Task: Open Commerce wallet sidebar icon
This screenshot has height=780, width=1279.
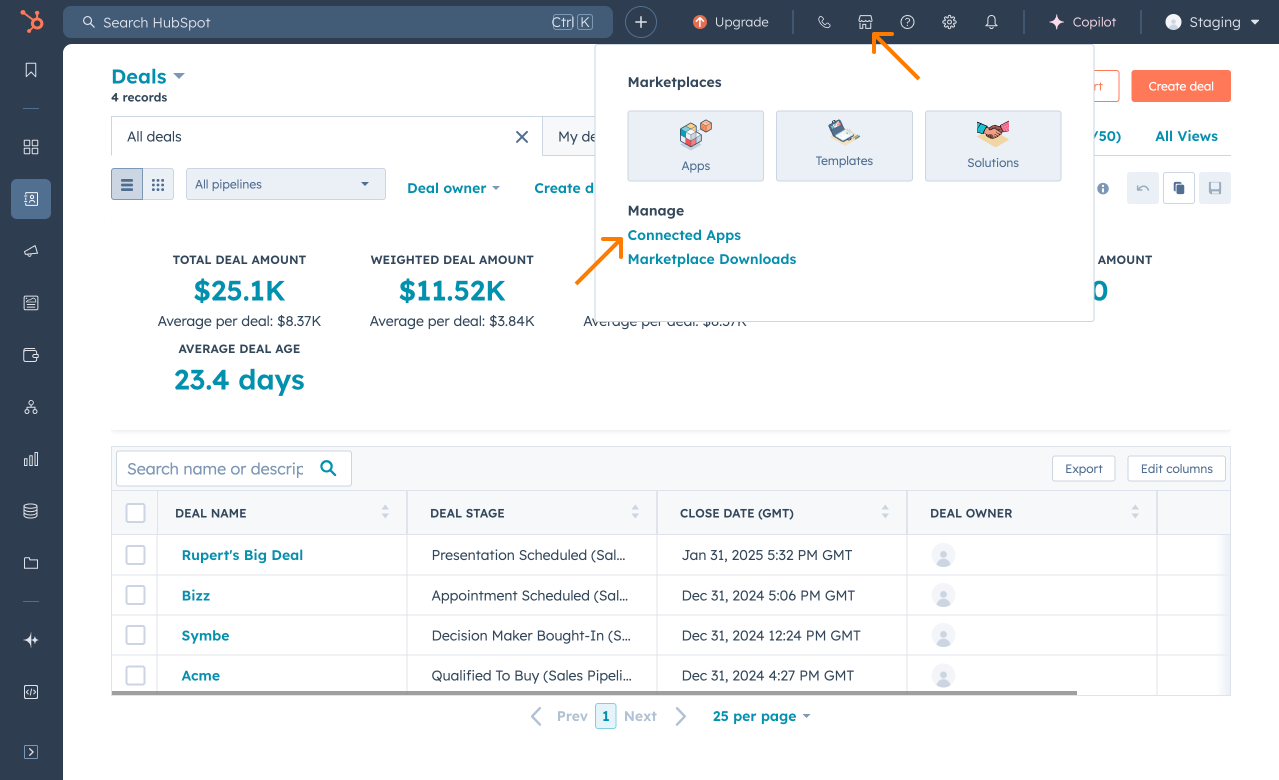Action: (31, 355)
